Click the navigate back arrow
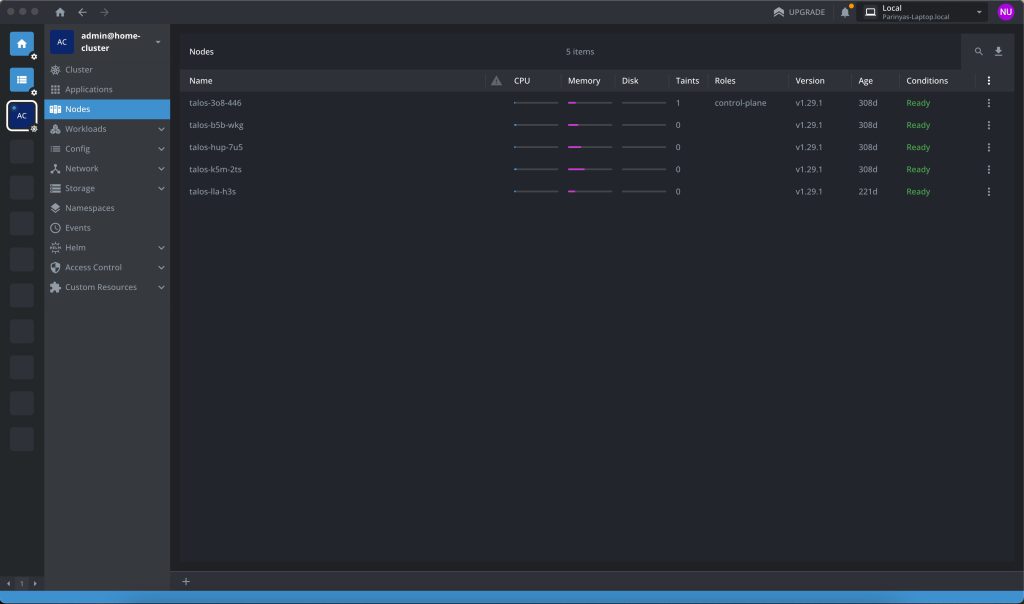This screenshot has height=604, width=1024. coord(82,12)
